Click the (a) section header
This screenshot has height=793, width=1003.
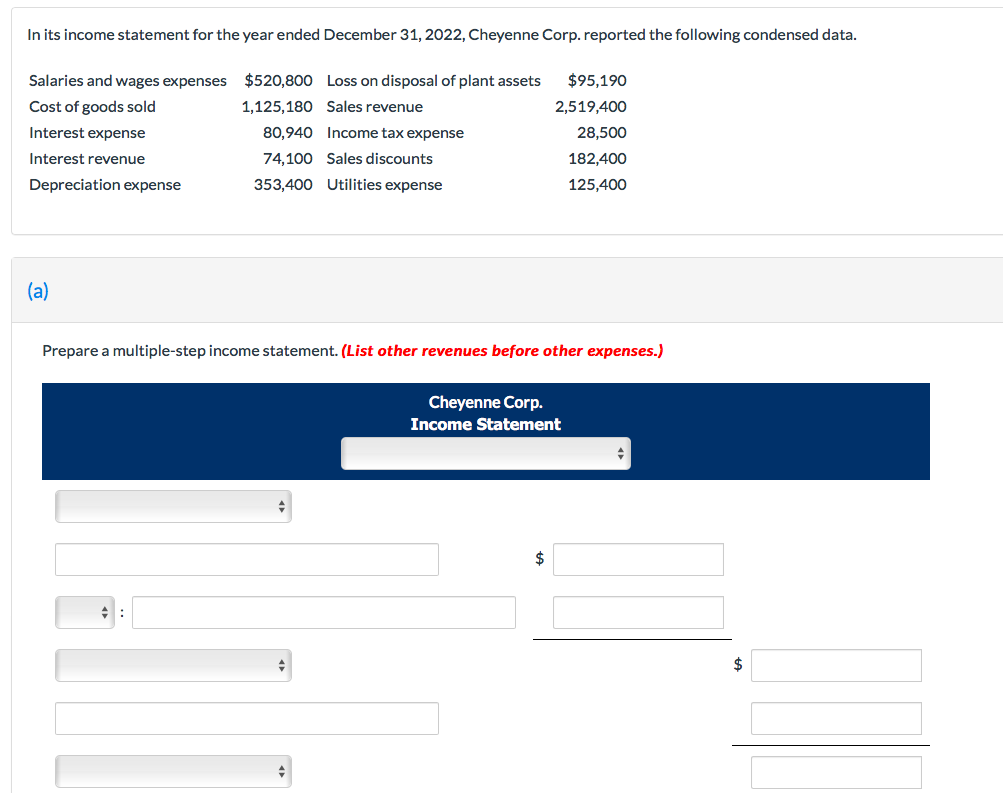coord(38,291)
